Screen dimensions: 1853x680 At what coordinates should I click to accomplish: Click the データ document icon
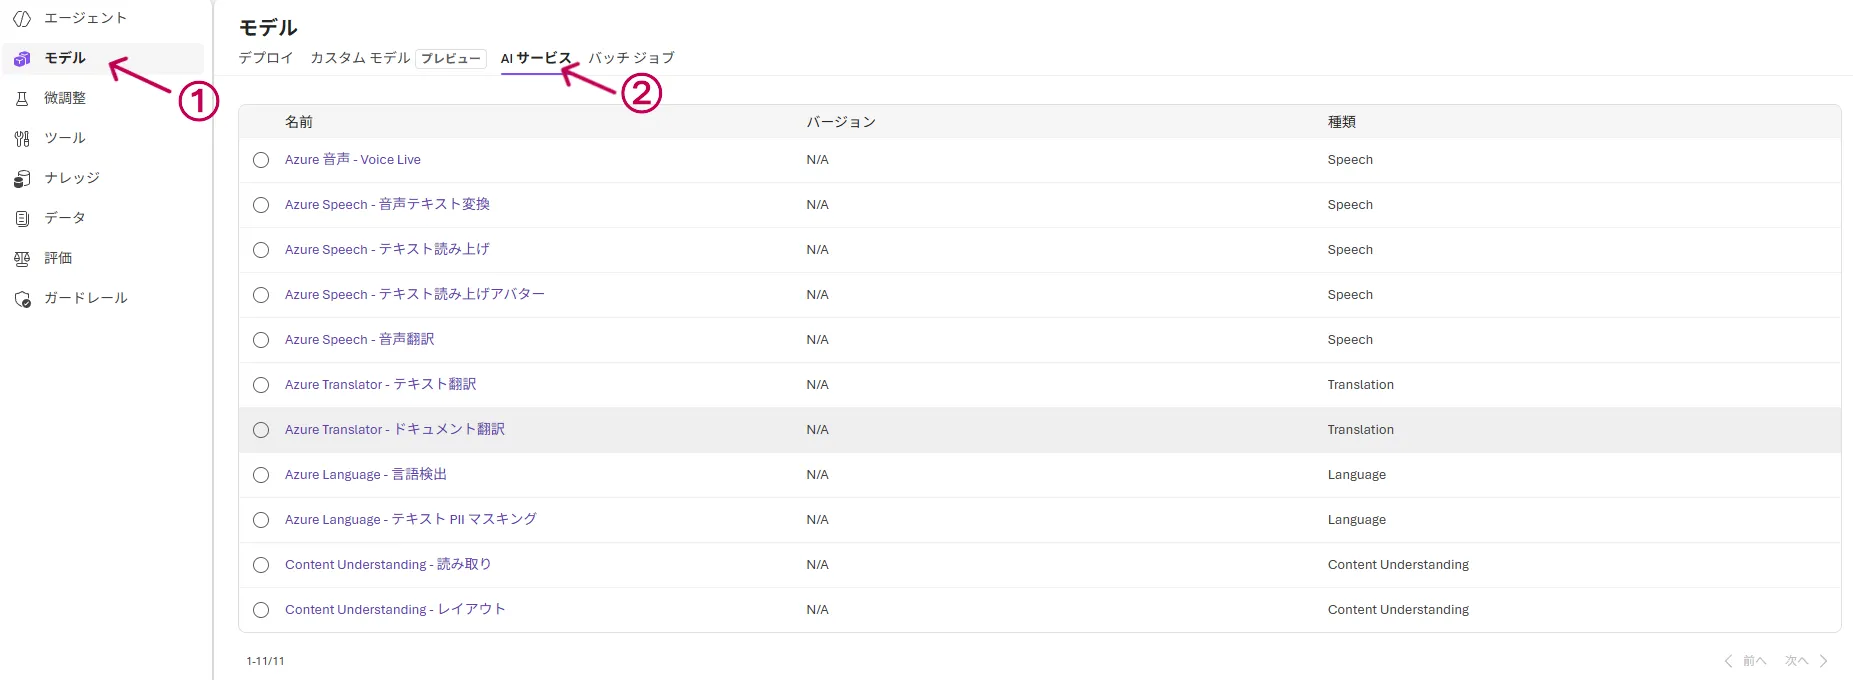click(x=22, y=218)
